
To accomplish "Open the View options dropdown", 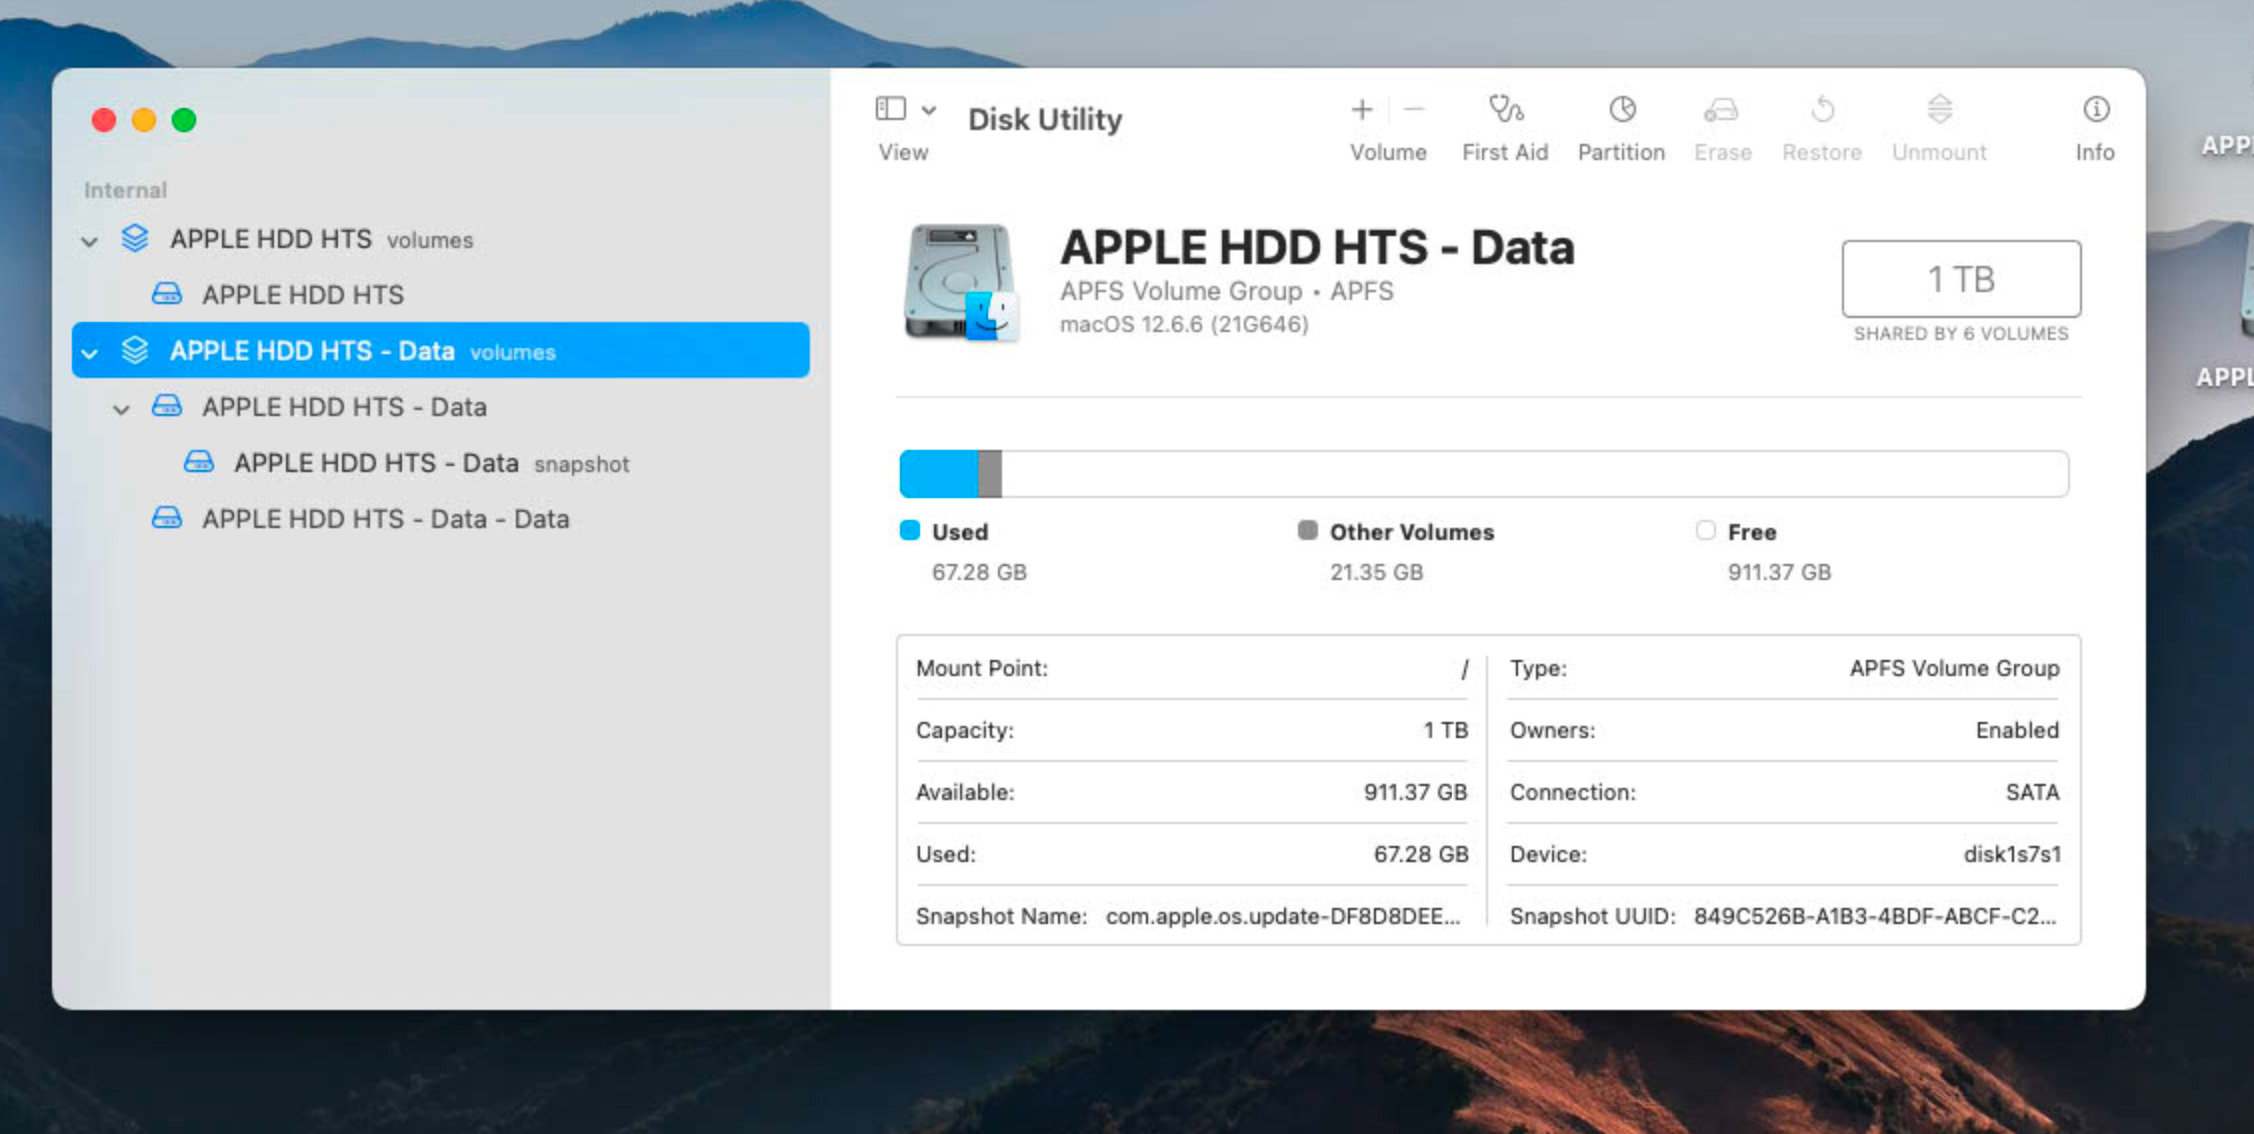I will tap(930, 110).
